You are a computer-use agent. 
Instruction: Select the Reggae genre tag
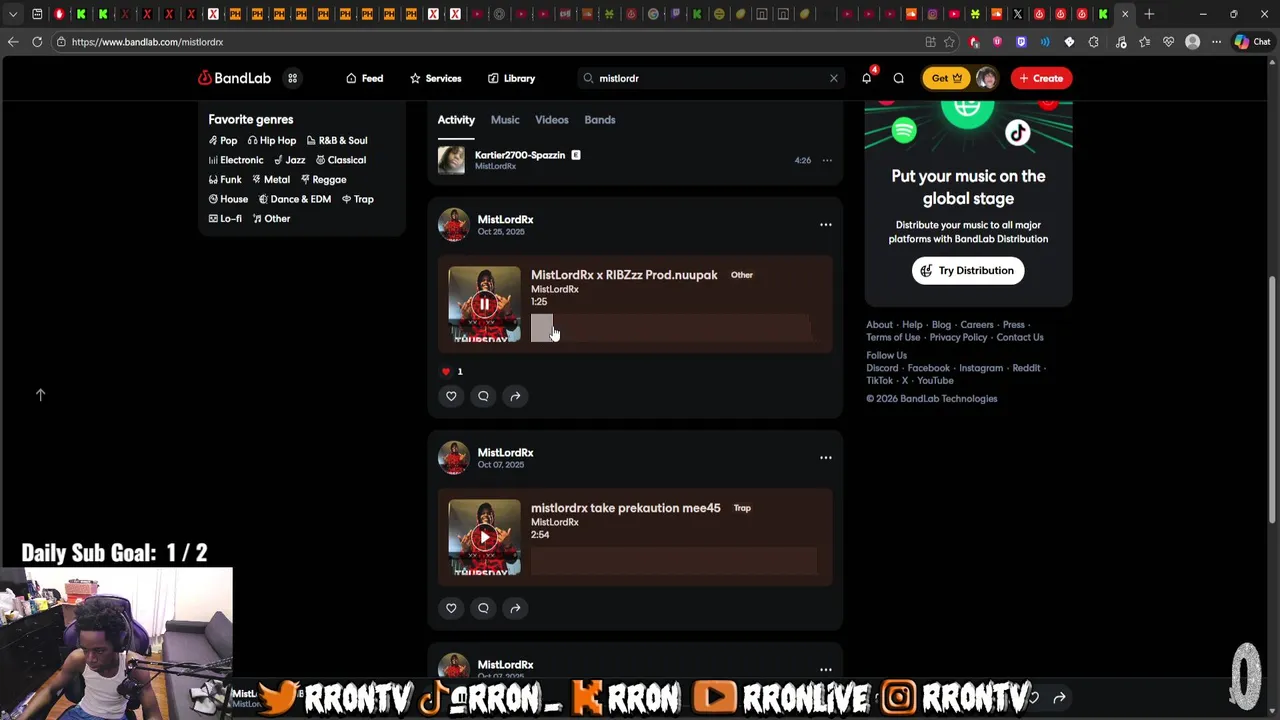tap(323, 180)
